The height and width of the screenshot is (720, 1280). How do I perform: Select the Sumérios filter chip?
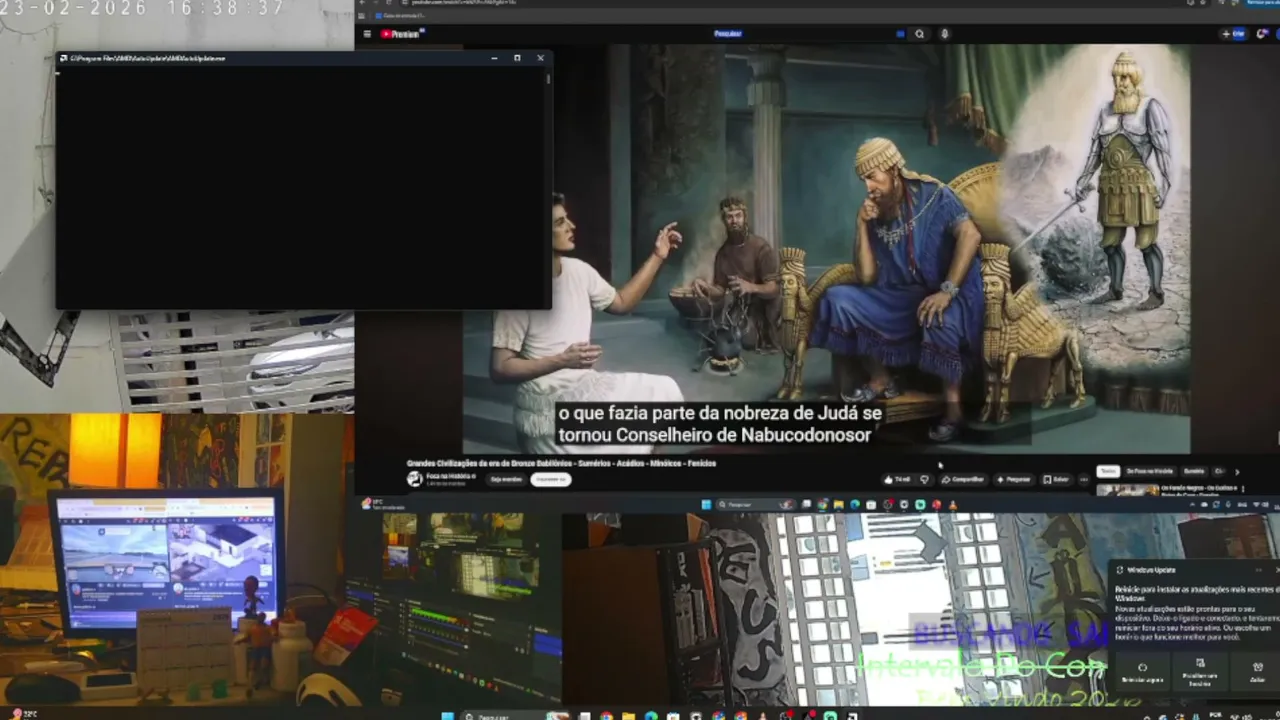coord(1194,471)
